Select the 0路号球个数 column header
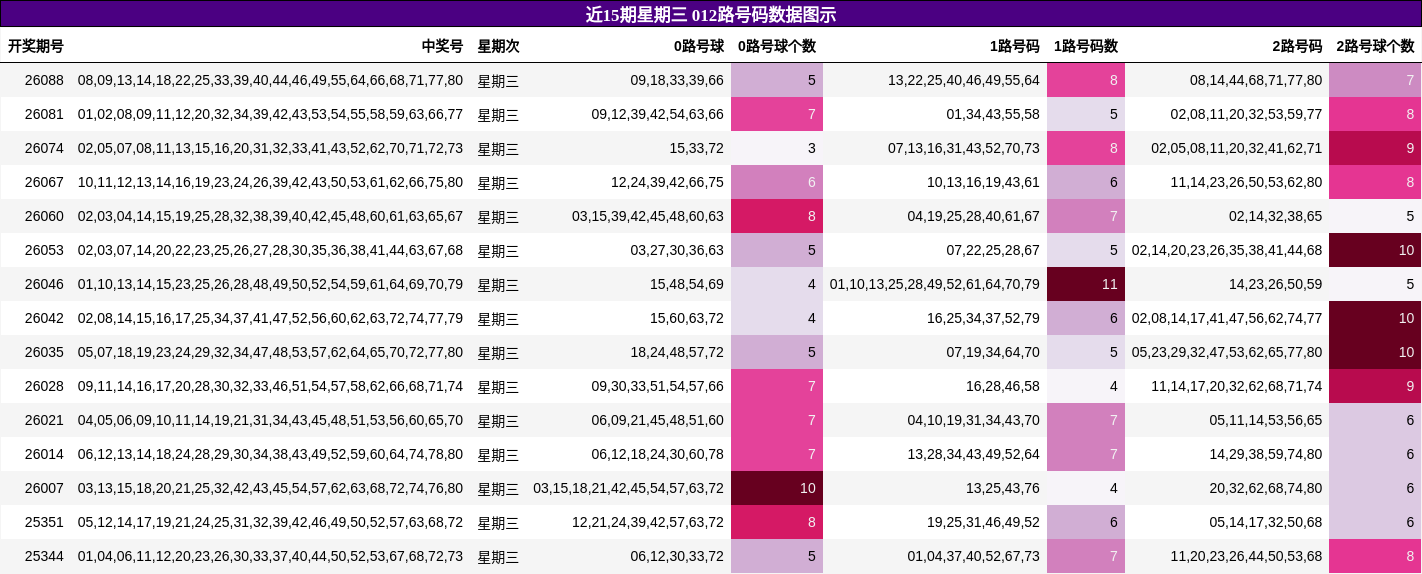The height and width of the screenshot is (574, 1422). tap(776, 46)
